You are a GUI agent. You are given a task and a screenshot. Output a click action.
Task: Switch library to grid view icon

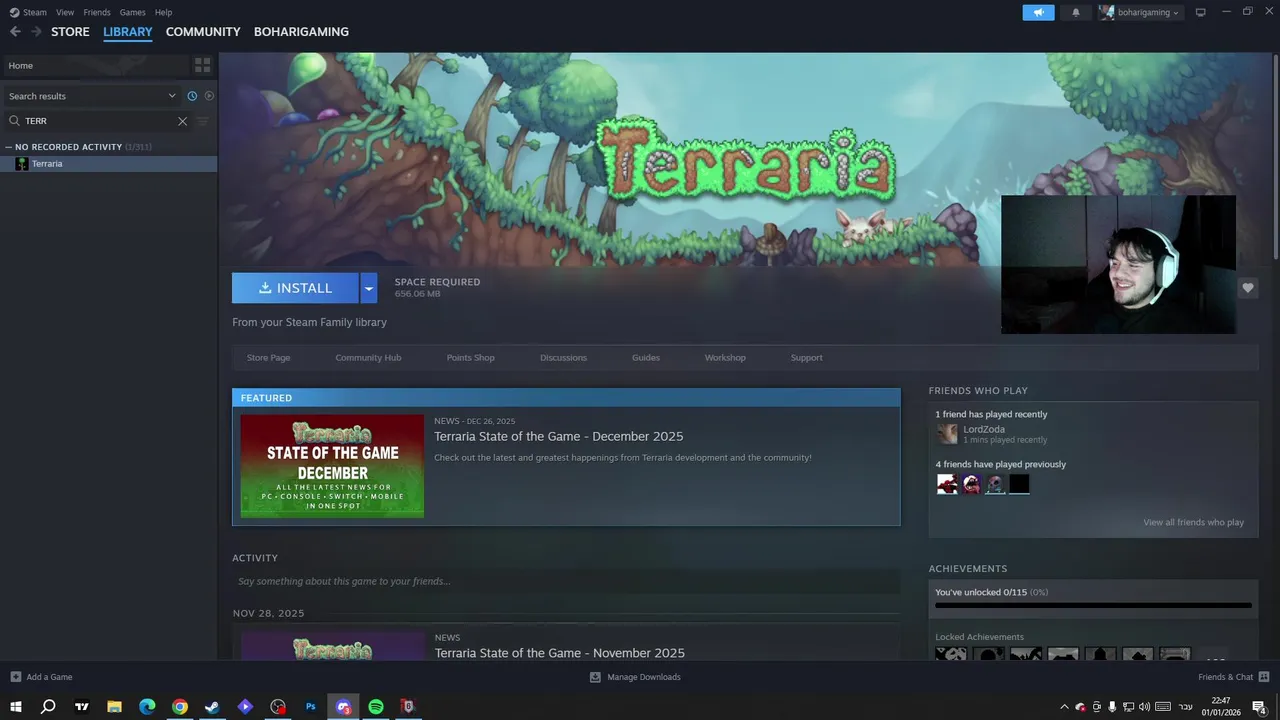click(x=203, y=65)
